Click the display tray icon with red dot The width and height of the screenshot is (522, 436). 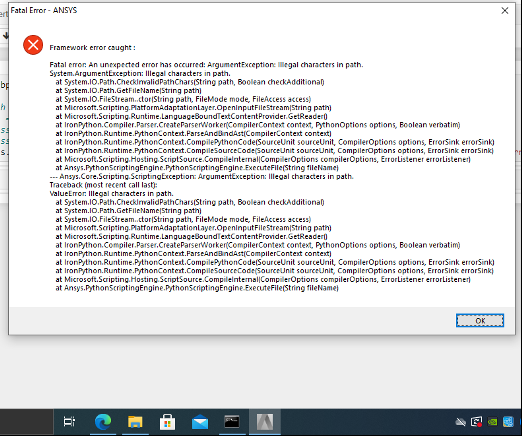point(477,422)
